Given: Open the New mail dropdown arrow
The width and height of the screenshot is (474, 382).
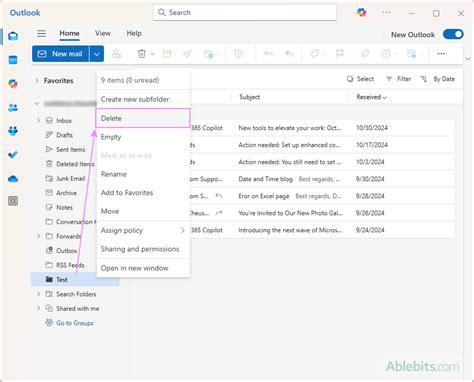Looking at the screenshot, I should pos(97,54).
